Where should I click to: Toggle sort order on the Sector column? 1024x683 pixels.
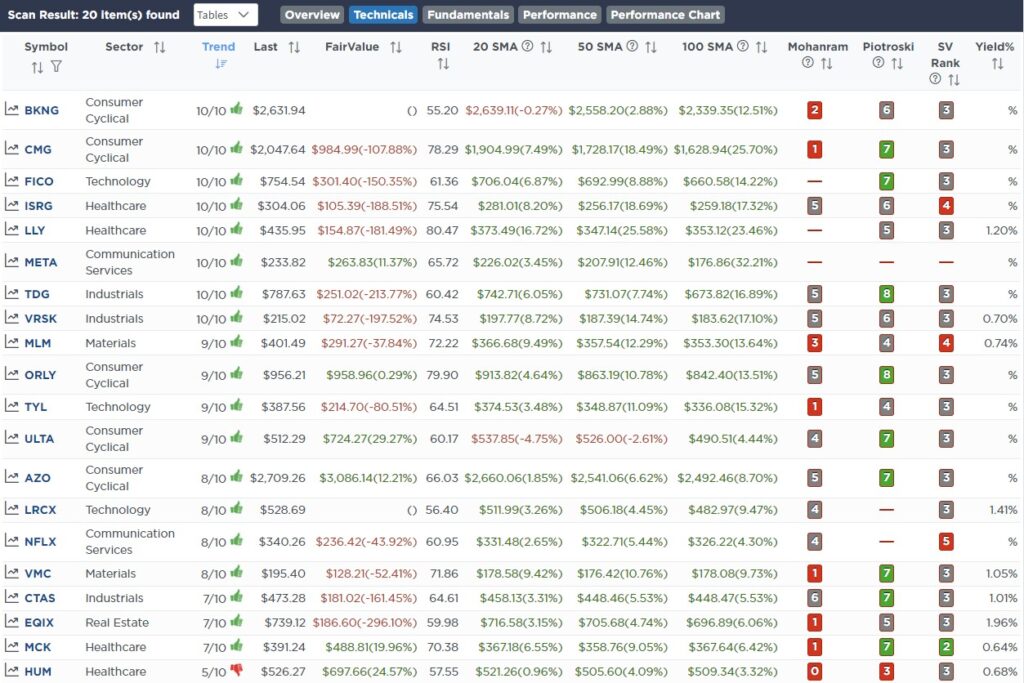[x=160, y=47]
